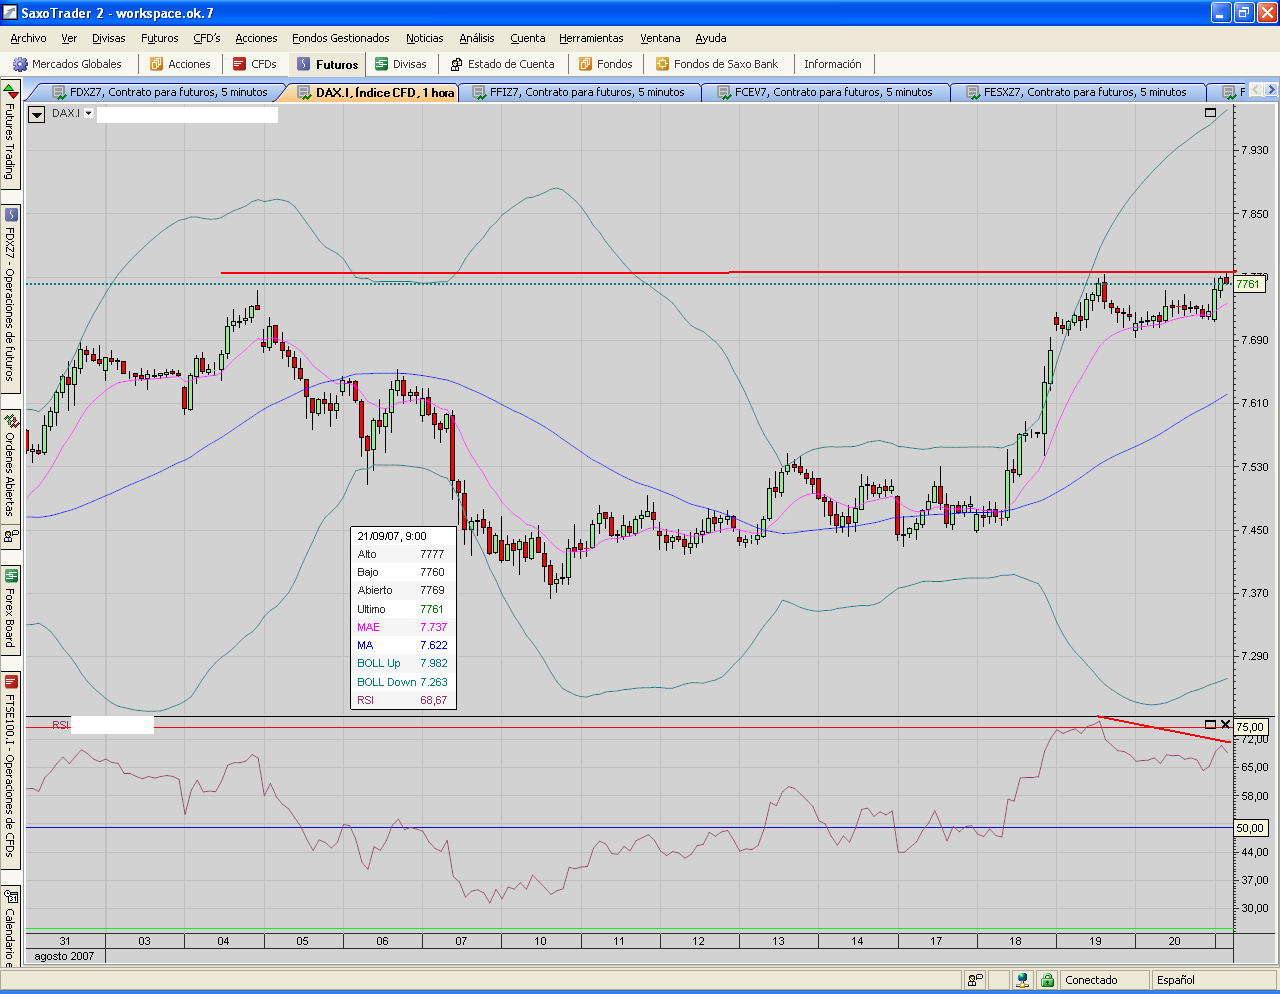Select the 75,00 RSI level marker
Screen dimensions: 1280x994
pyautogui.click(x=1250, y=727)
